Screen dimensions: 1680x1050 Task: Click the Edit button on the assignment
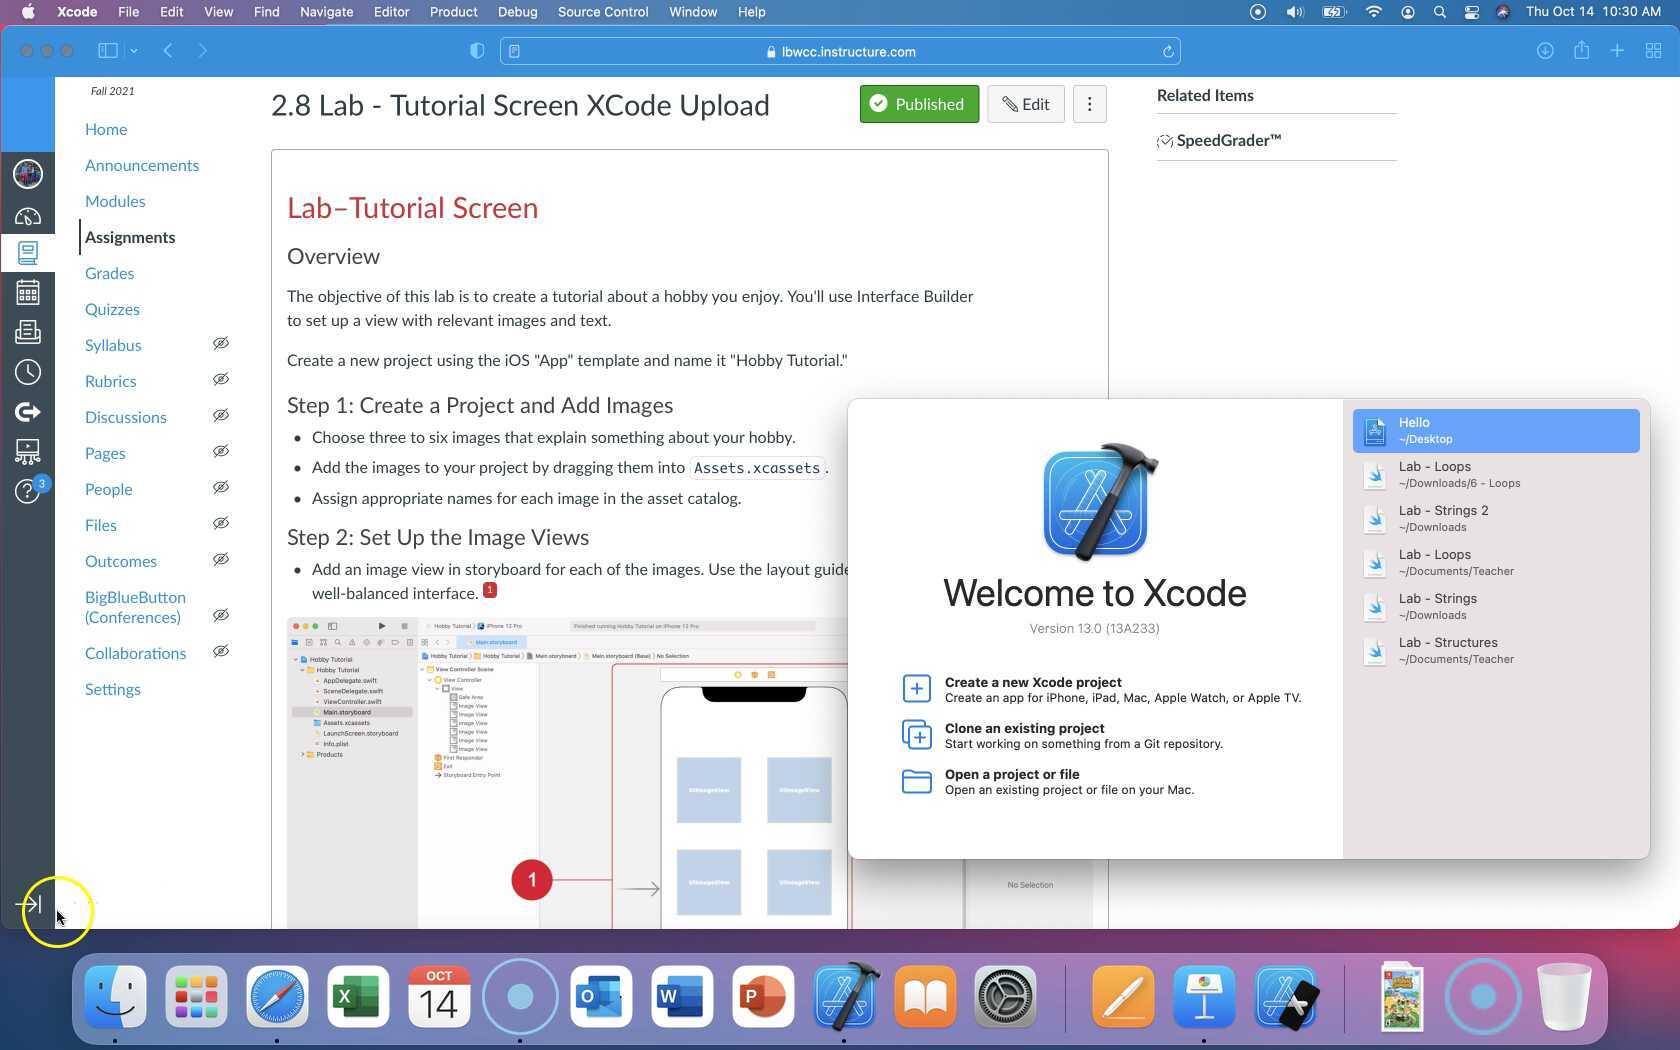coord(1025,104)
